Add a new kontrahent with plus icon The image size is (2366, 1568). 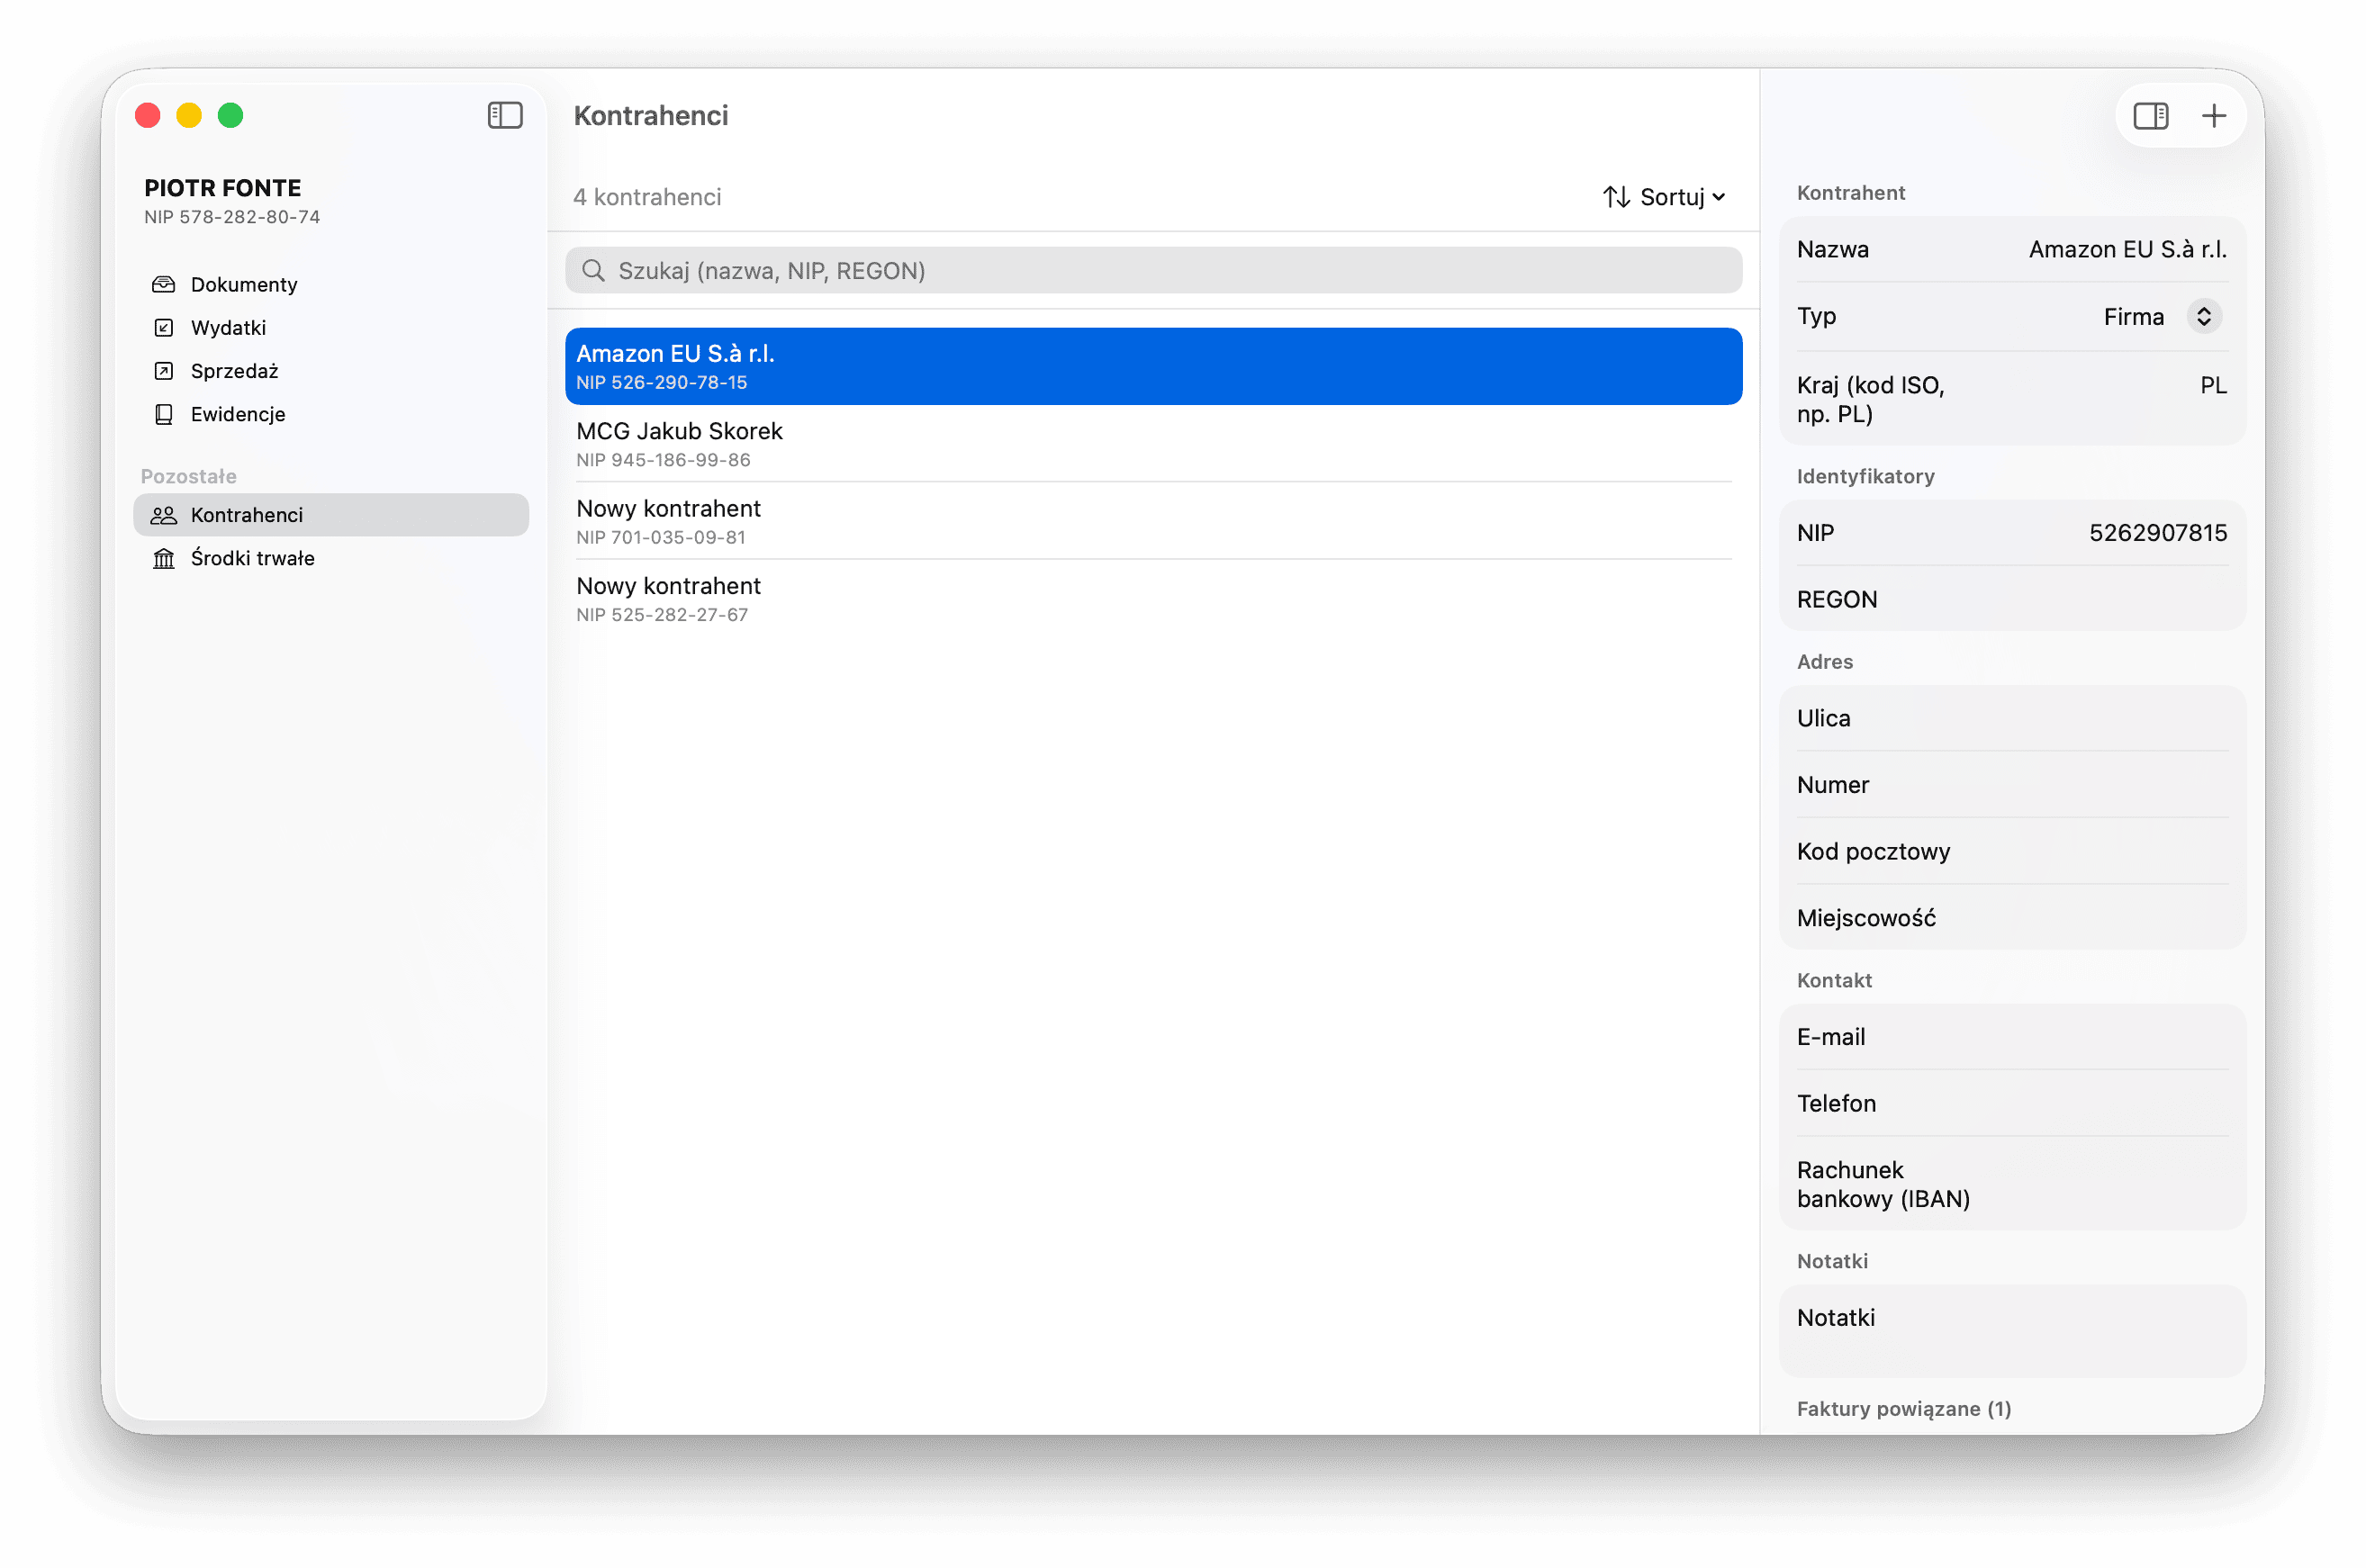click(2214, 116)
